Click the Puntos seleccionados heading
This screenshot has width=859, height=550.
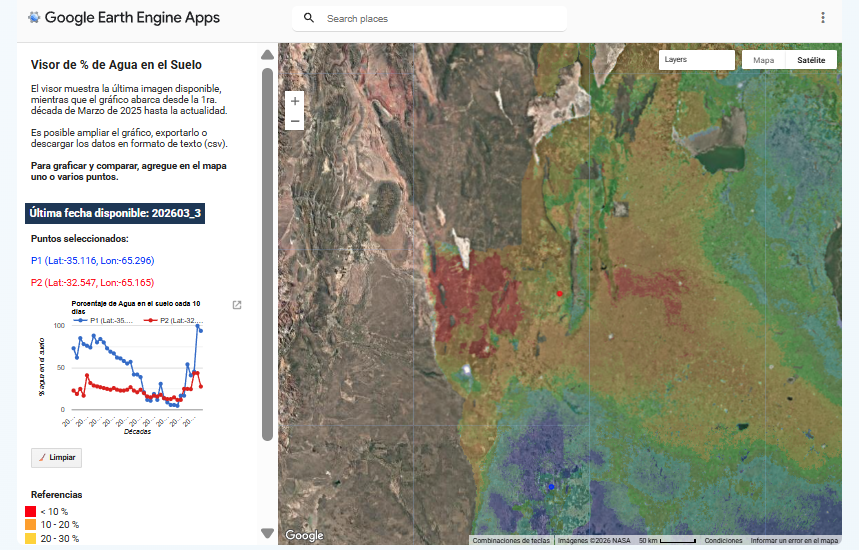pos(79,239)
